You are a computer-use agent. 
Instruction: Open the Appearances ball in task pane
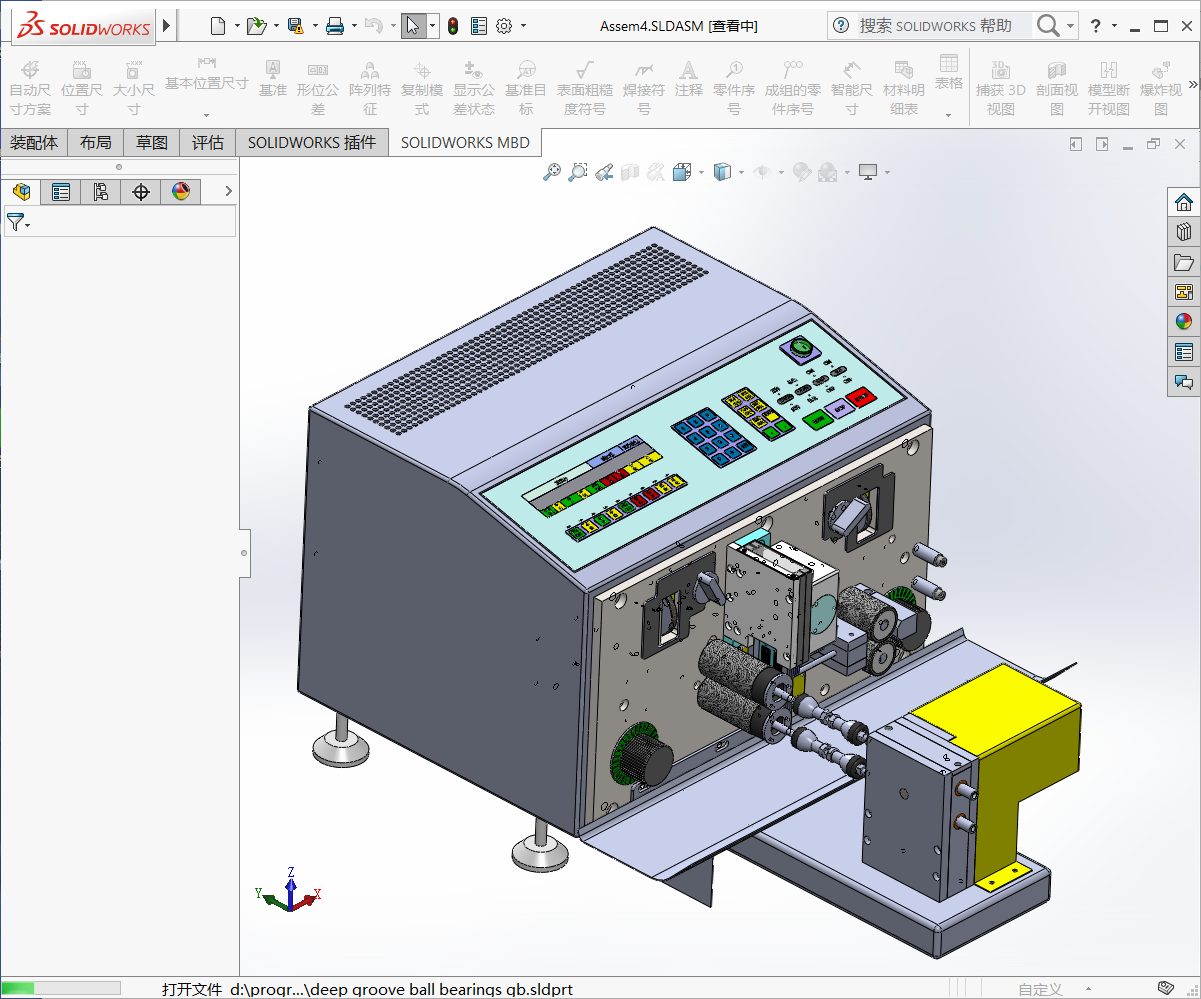pyautogui.click(x=1184, y=322)
